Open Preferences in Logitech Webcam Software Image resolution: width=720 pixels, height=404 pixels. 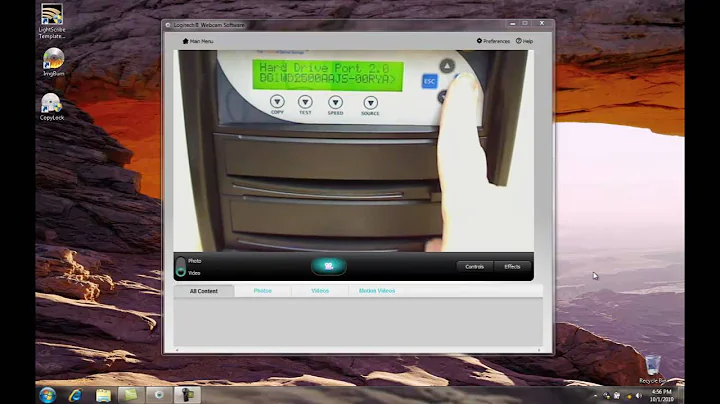[493, 41]
